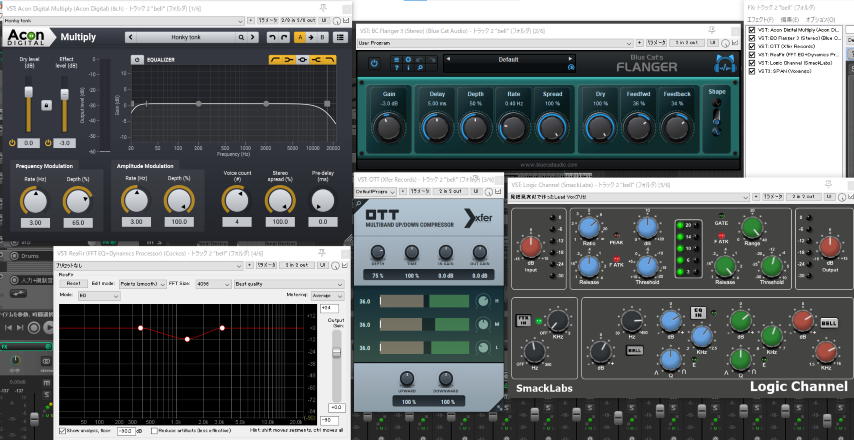Click the Blue Cat headphone cat logo
Viewport: 854px width, 440px height.
(724, 64)
